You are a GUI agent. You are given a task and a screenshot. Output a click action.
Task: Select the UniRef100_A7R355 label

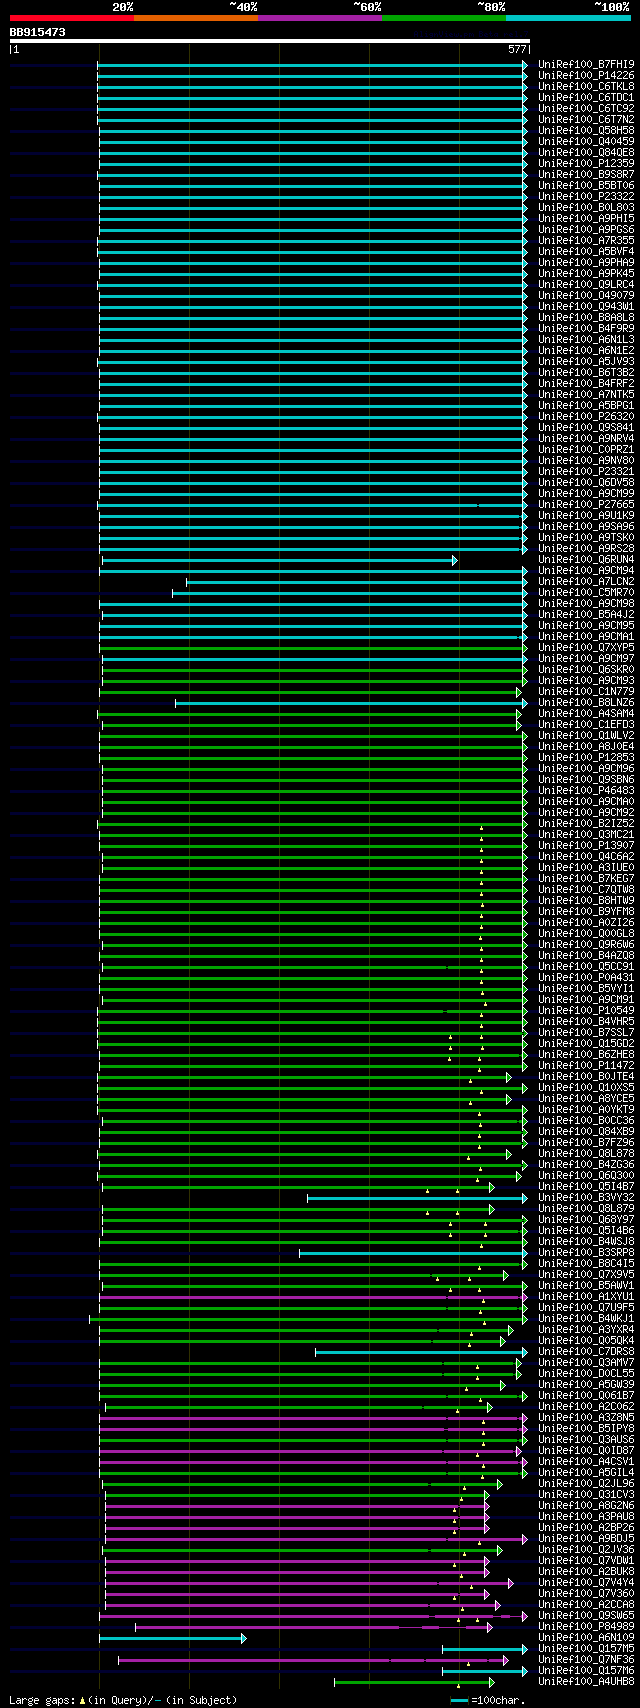tap(586, 240)
